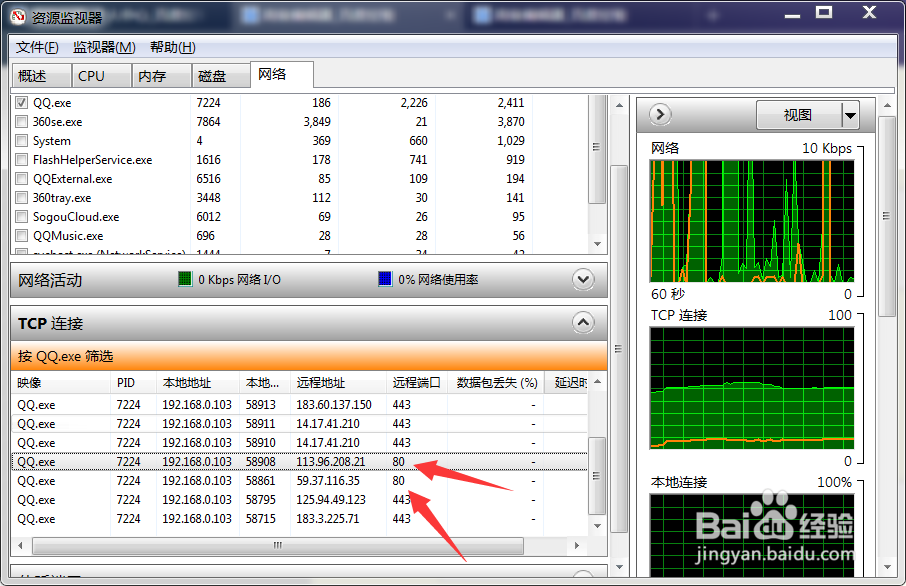The width and height of the screenshot is (906, 586).
Task: Click the green 网络 I/O legend square
Action: click(183, 279)
